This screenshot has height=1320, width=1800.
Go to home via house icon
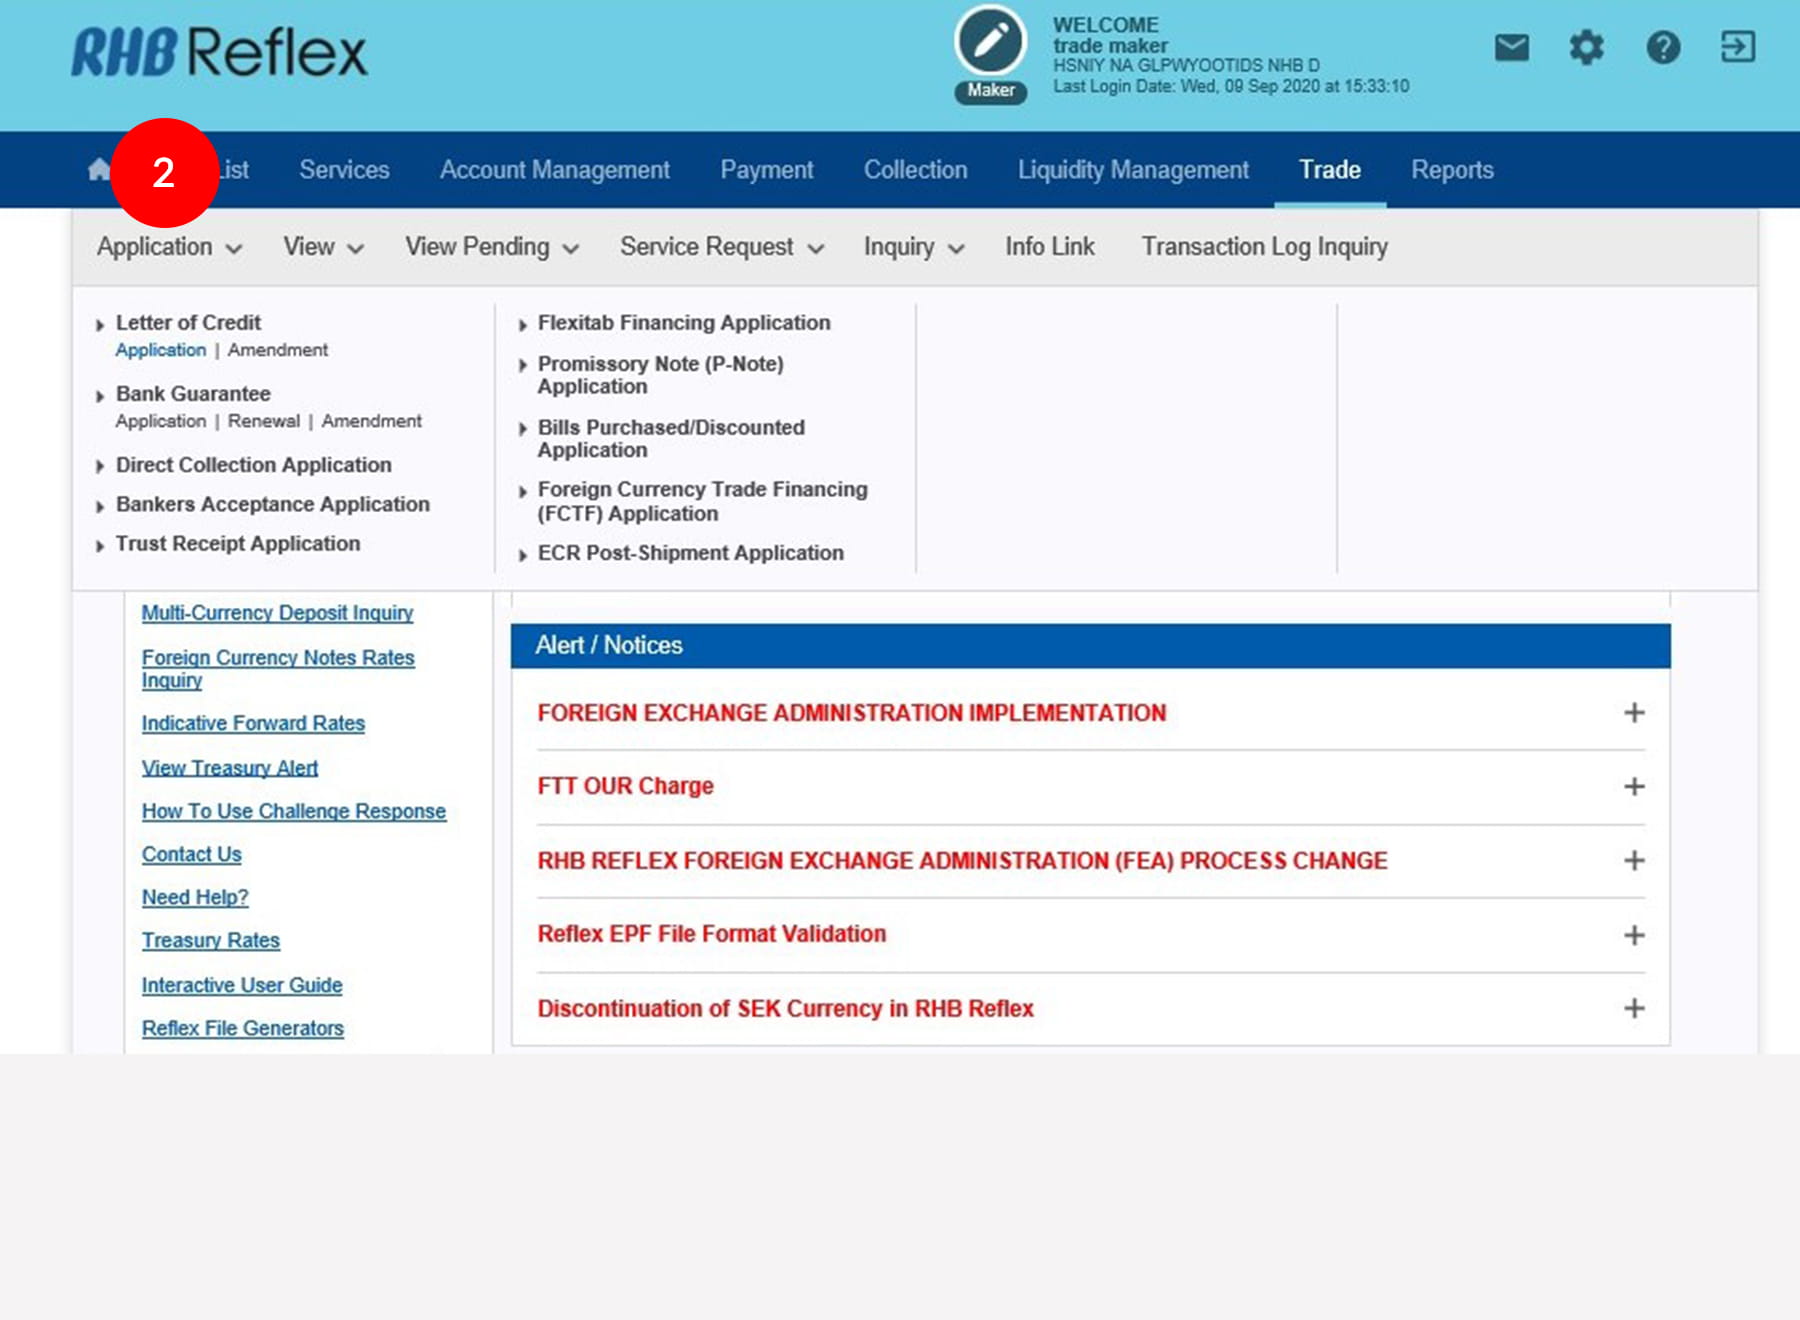[98, 170]
